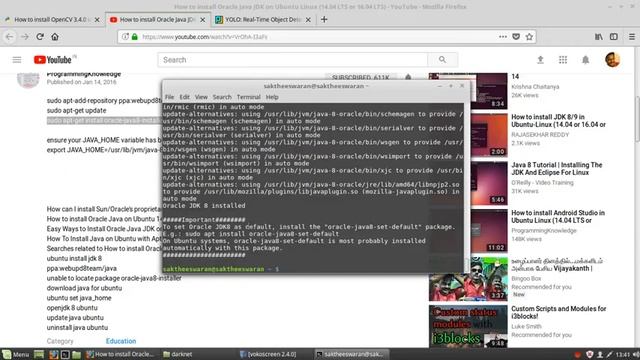Upload a video with the upload icon
Screen dimensions: 640x360
pyautogui.click(x=540, y=60)
